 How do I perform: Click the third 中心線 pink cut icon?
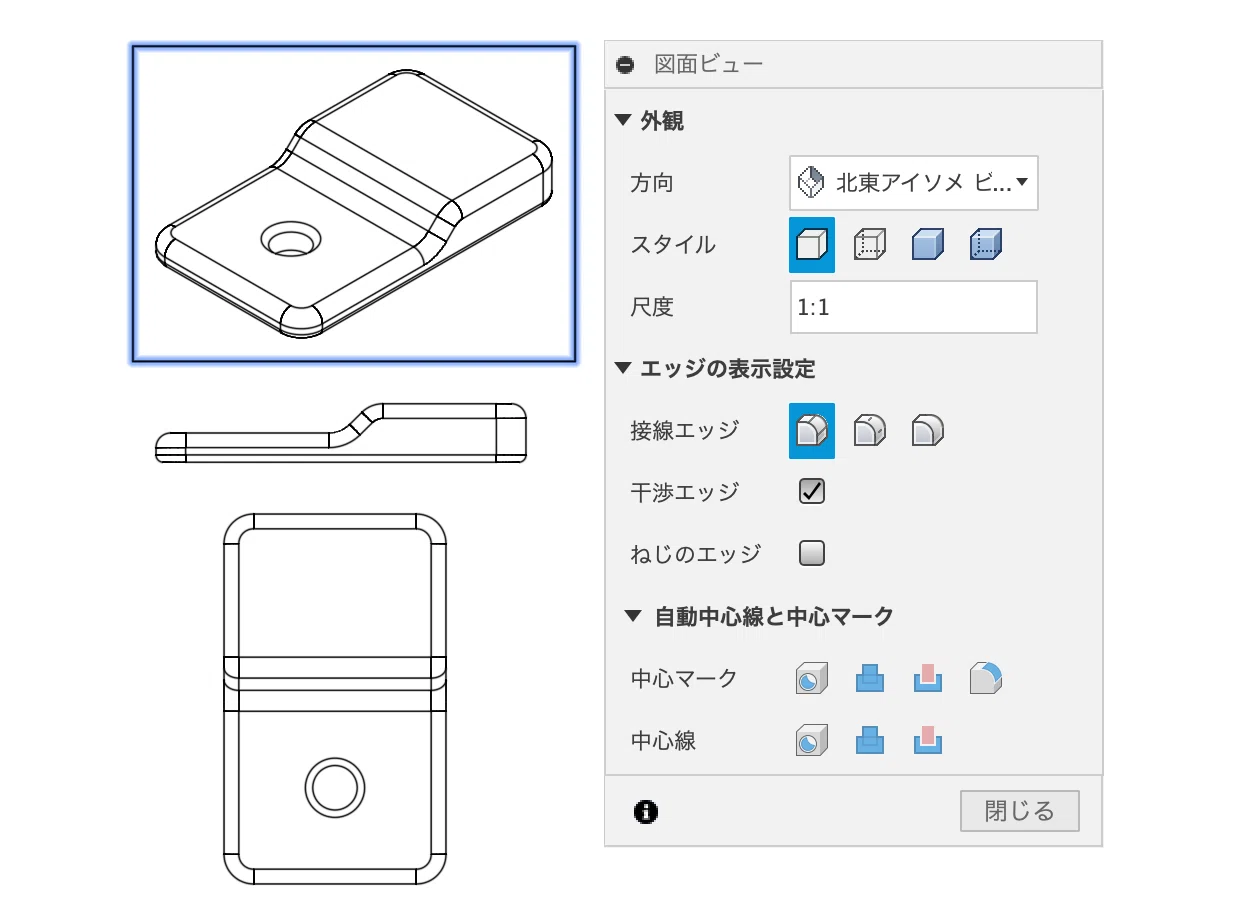pyautogui.click(x=928, y=741)
